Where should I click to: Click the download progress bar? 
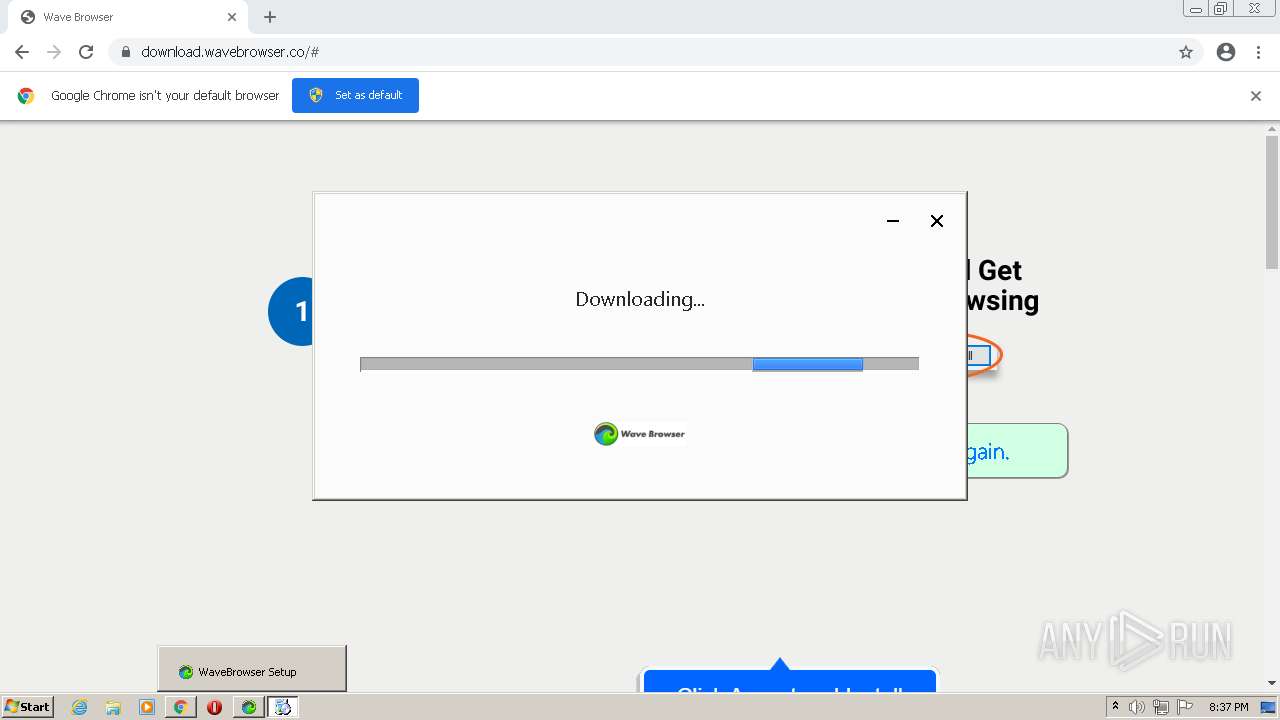(639, 364)
